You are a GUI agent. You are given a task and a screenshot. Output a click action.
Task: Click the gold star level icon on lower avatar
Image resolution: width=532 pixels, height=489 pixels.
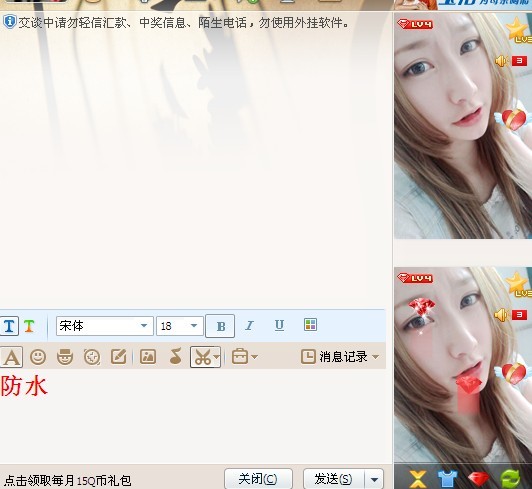518,284
